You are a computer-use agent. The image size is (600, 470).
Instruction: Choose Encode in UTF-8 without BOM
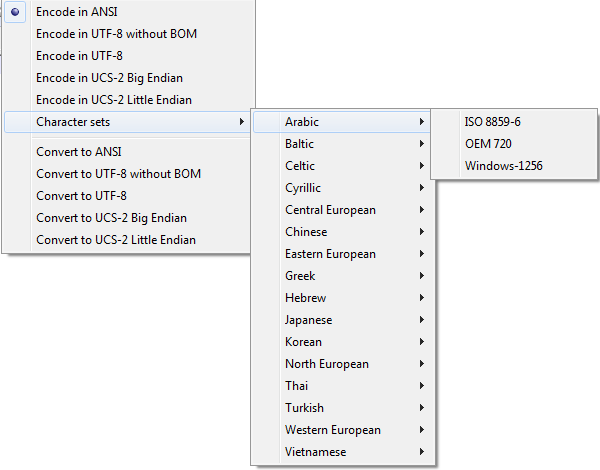click(x=116, y=34)
